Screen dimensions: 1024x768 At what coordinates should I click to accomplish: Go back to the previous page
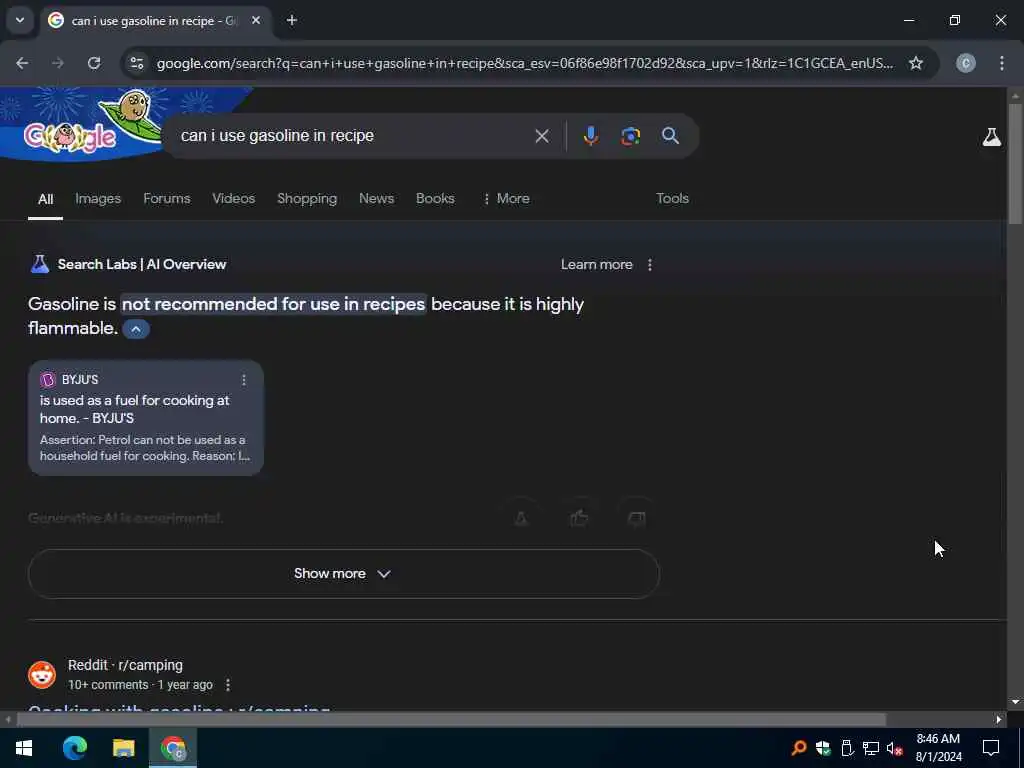point(22,63)
